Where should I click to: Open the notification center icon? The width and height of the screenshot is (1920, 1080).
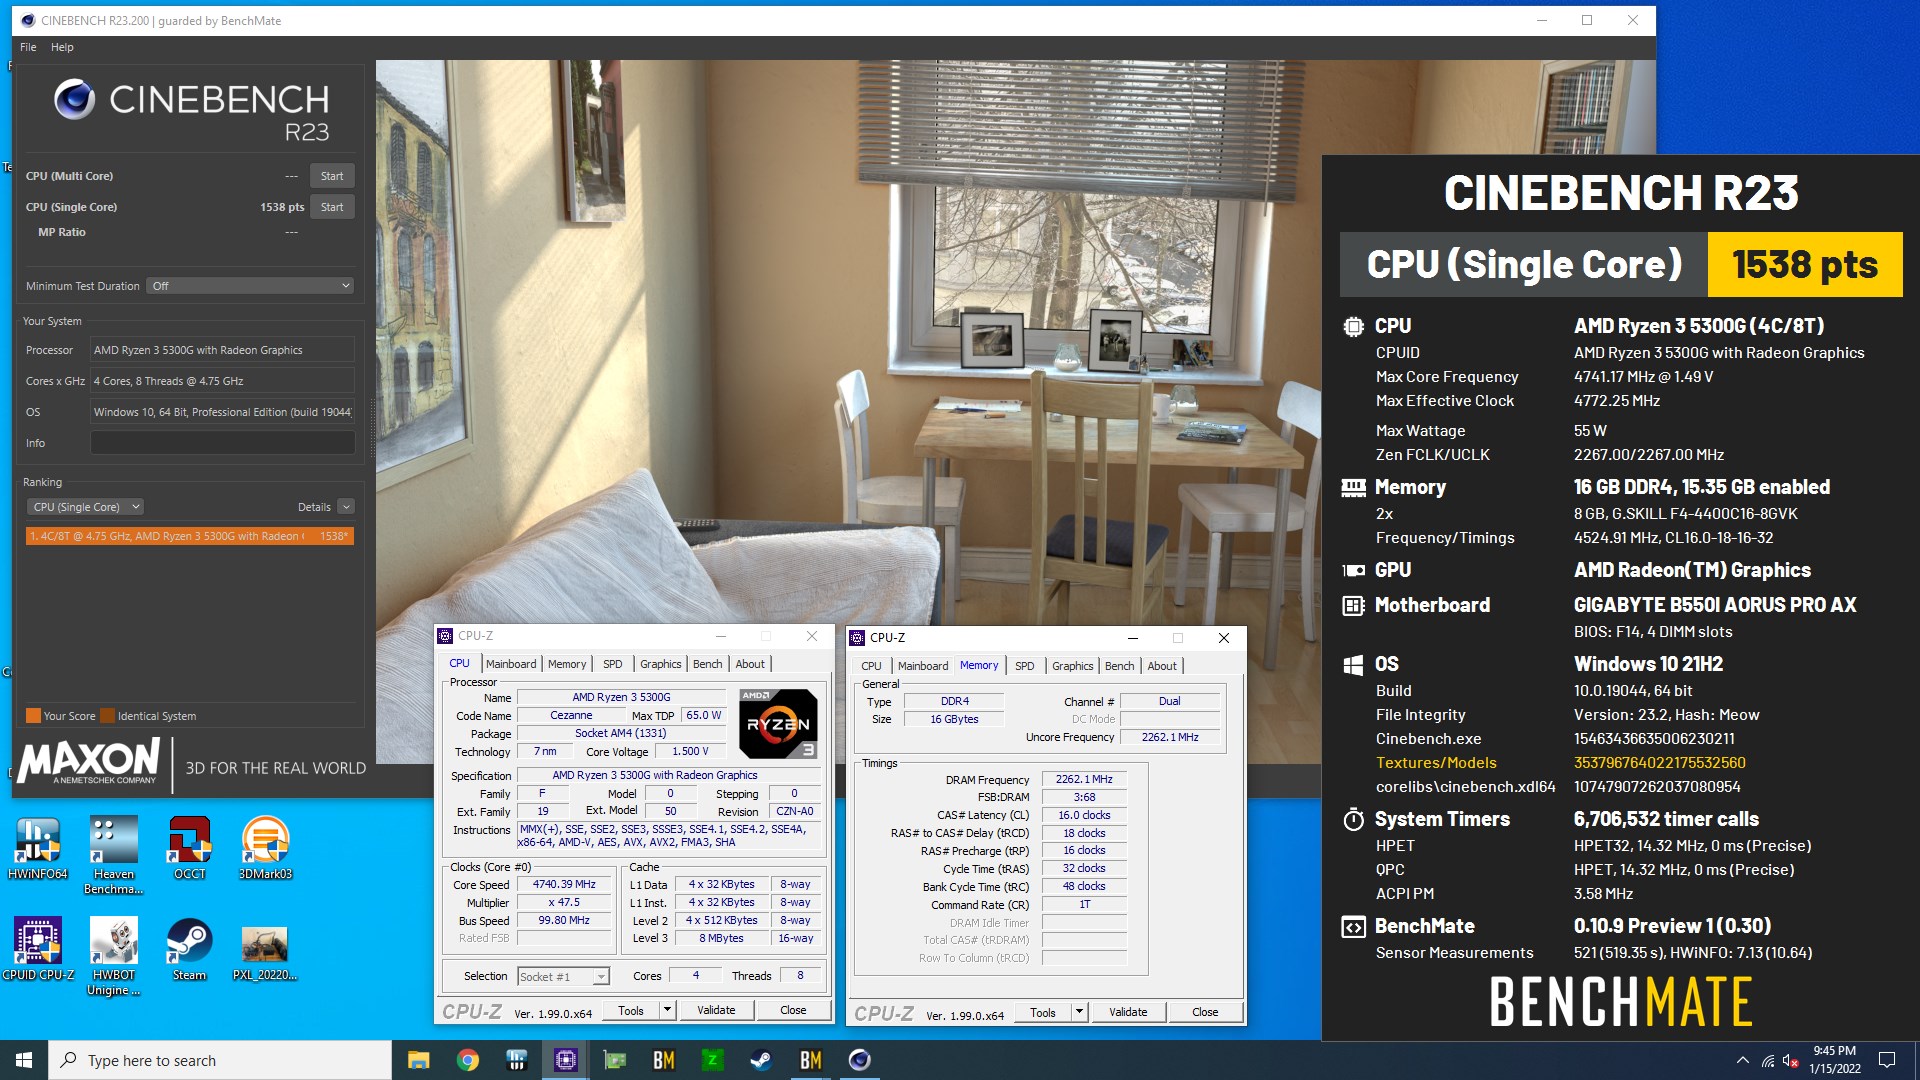click(x=1887, y=1060)
